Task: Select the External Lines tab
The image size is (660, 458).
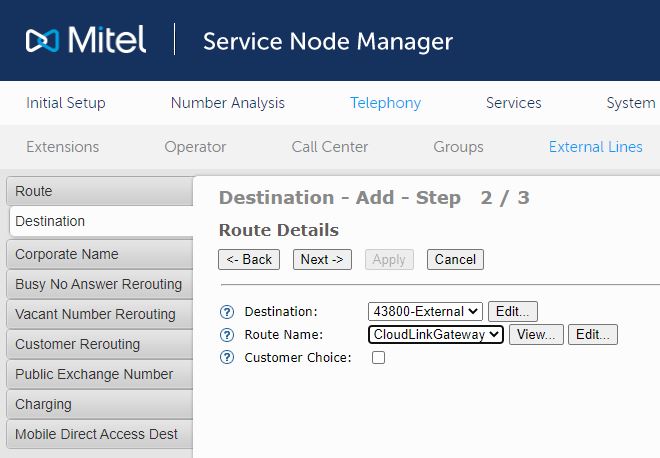Action: 595,147
